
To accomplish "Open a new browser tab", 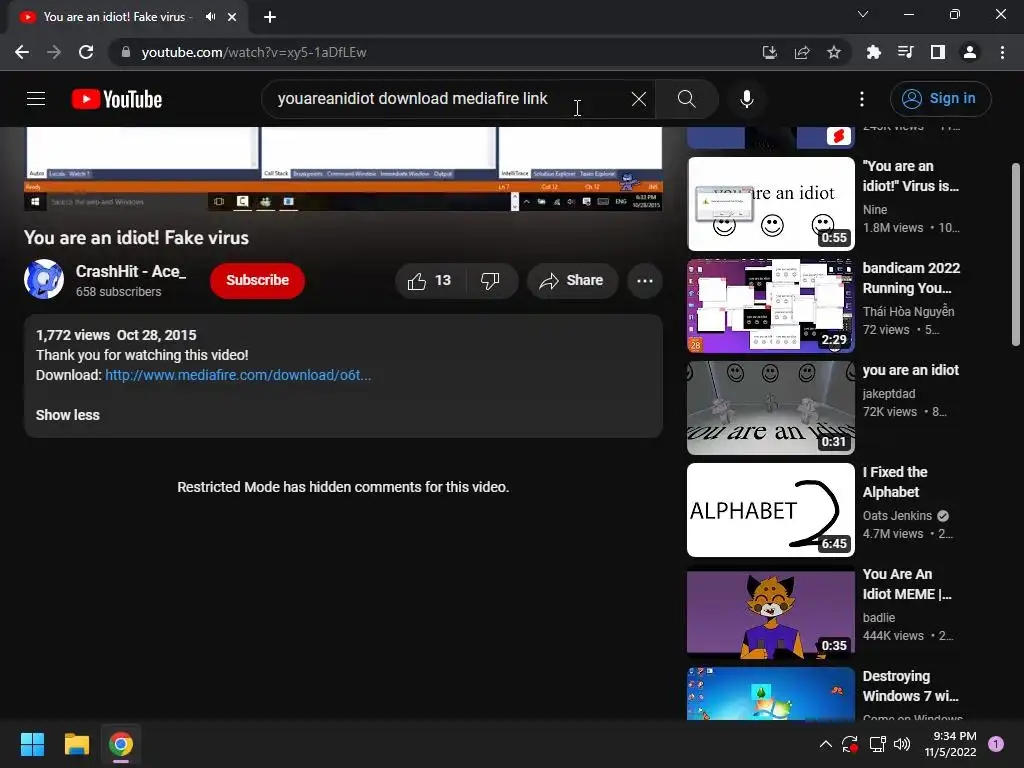I will 270,17.
